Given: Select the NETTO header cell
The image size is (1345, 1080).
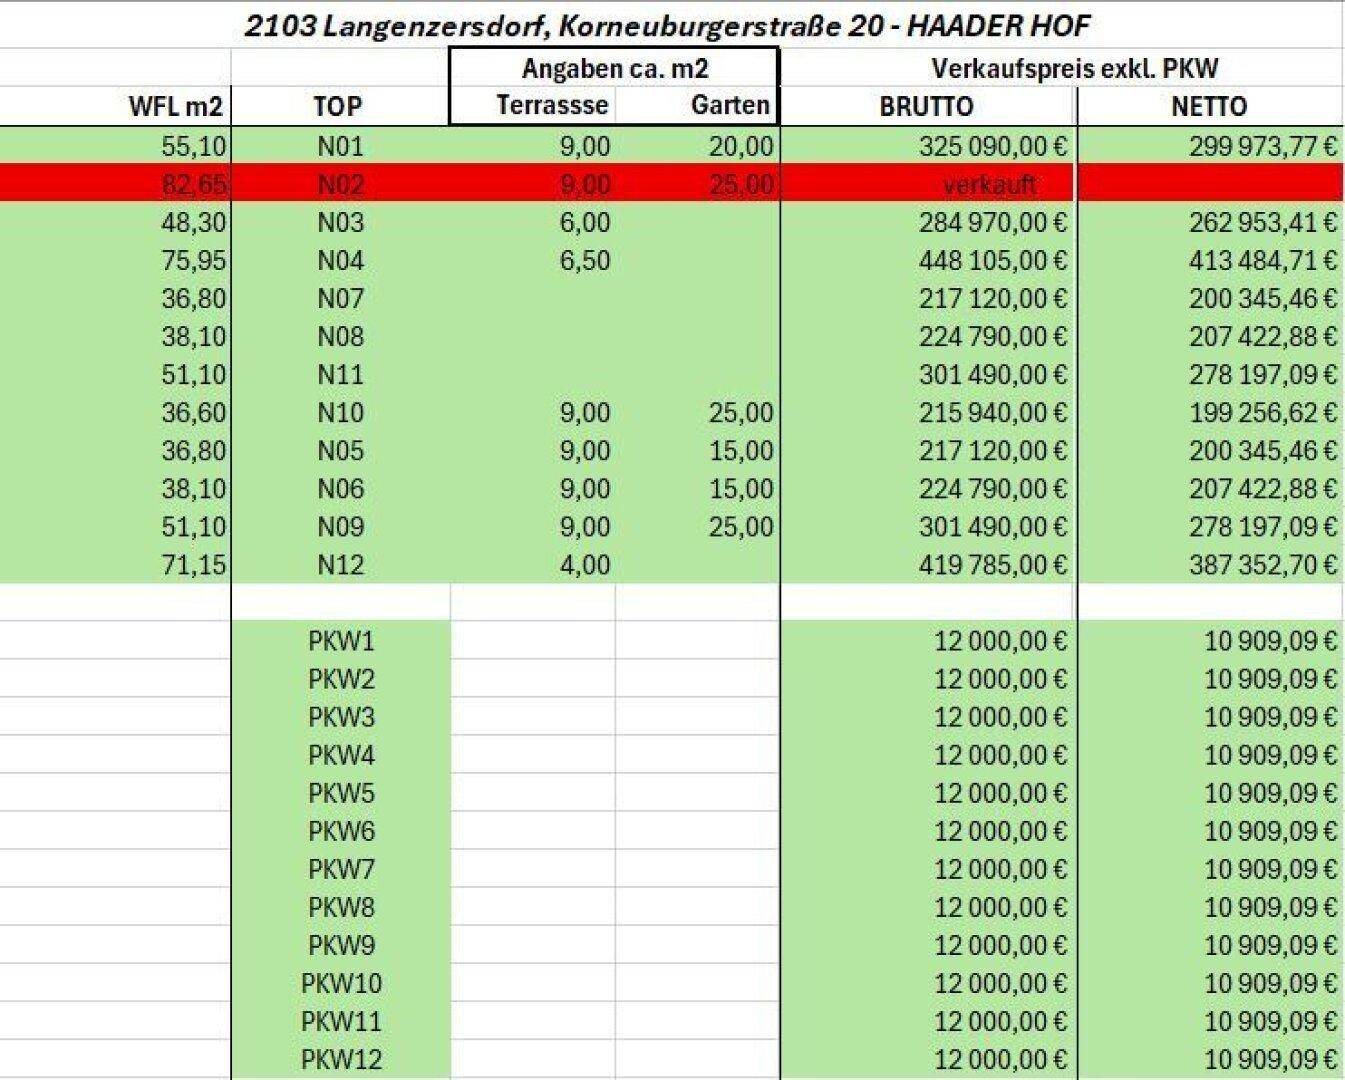Looking at the screenshot, I should pos(1209,106).
